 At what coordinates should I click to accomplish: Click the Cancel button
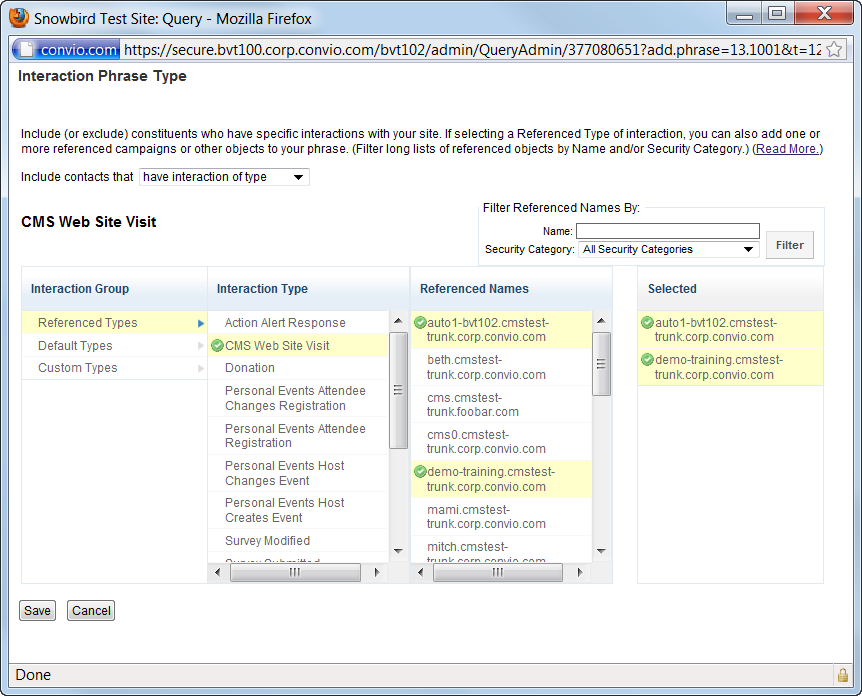pos(91,610)
